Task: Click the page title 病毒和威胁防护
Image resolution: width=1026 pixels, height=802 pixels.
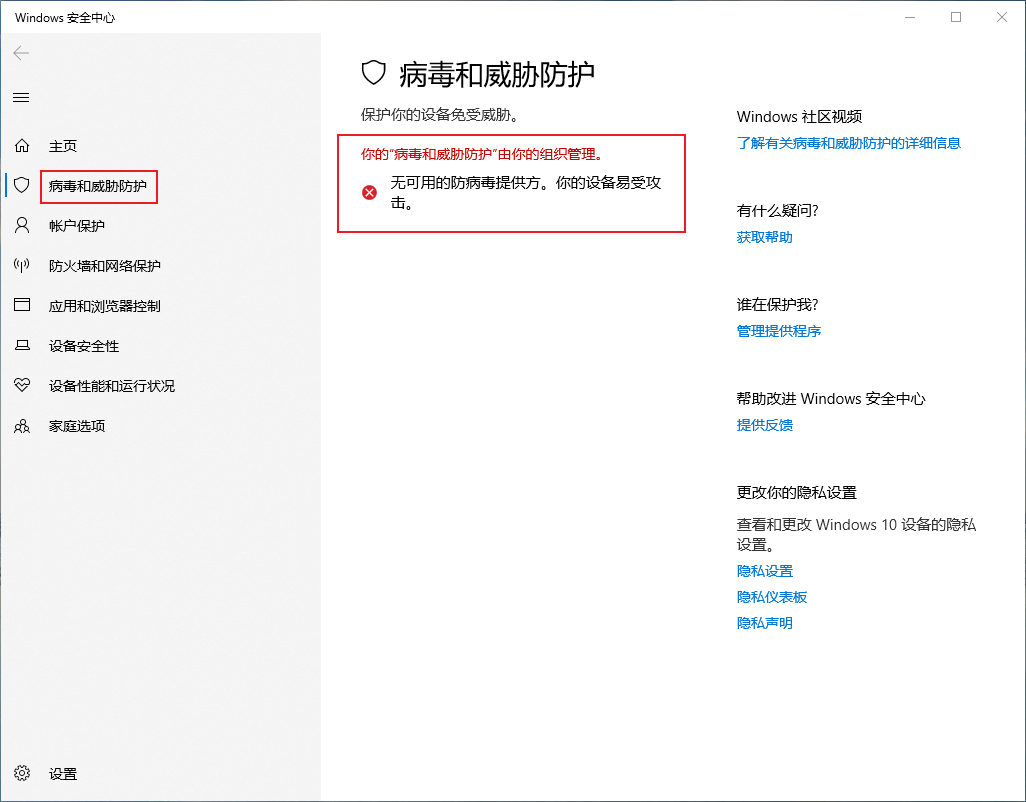Action: coord(497,75)
